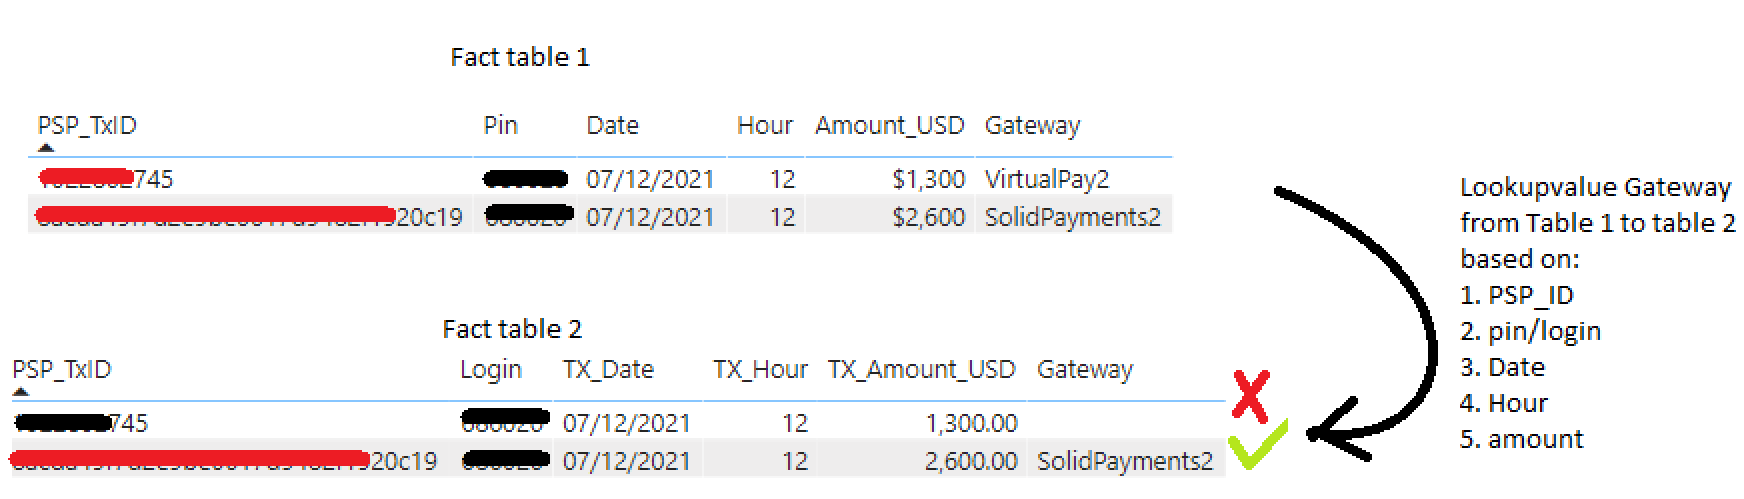
Task: Select the VirtualPay2 gateway cell
Action: click(1047, 179)
